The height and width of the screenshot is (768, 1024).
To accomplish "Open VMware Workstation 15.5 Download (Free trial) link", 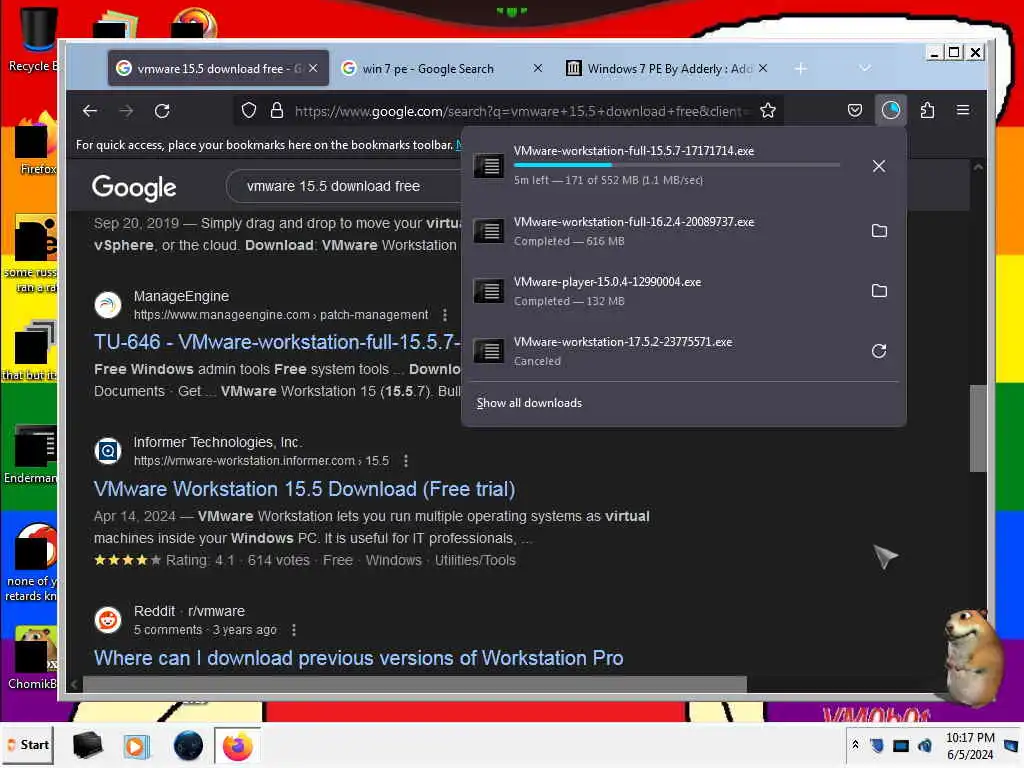I will (304, 488).
